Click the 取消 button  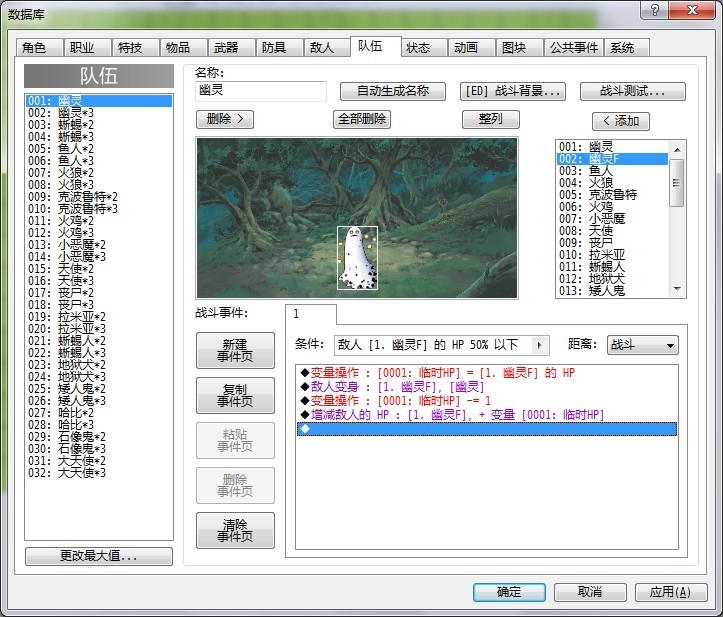(590, 592)
